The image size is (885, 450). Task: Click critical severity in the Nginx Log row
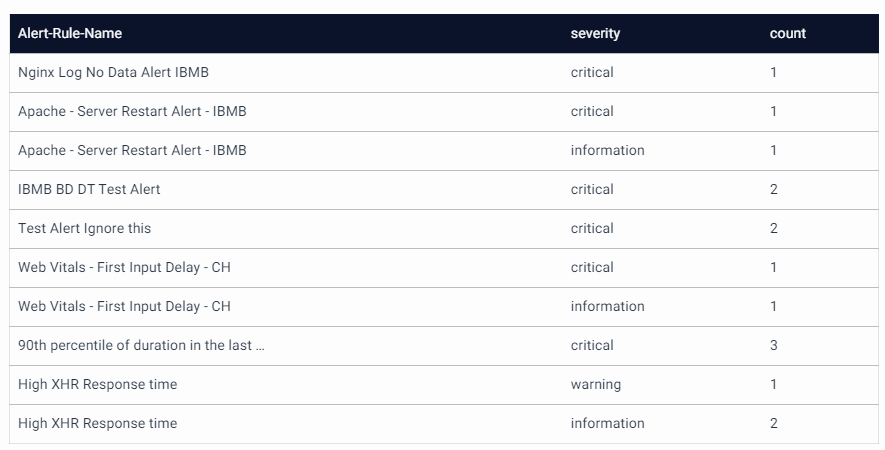click(x=592, y=72)
